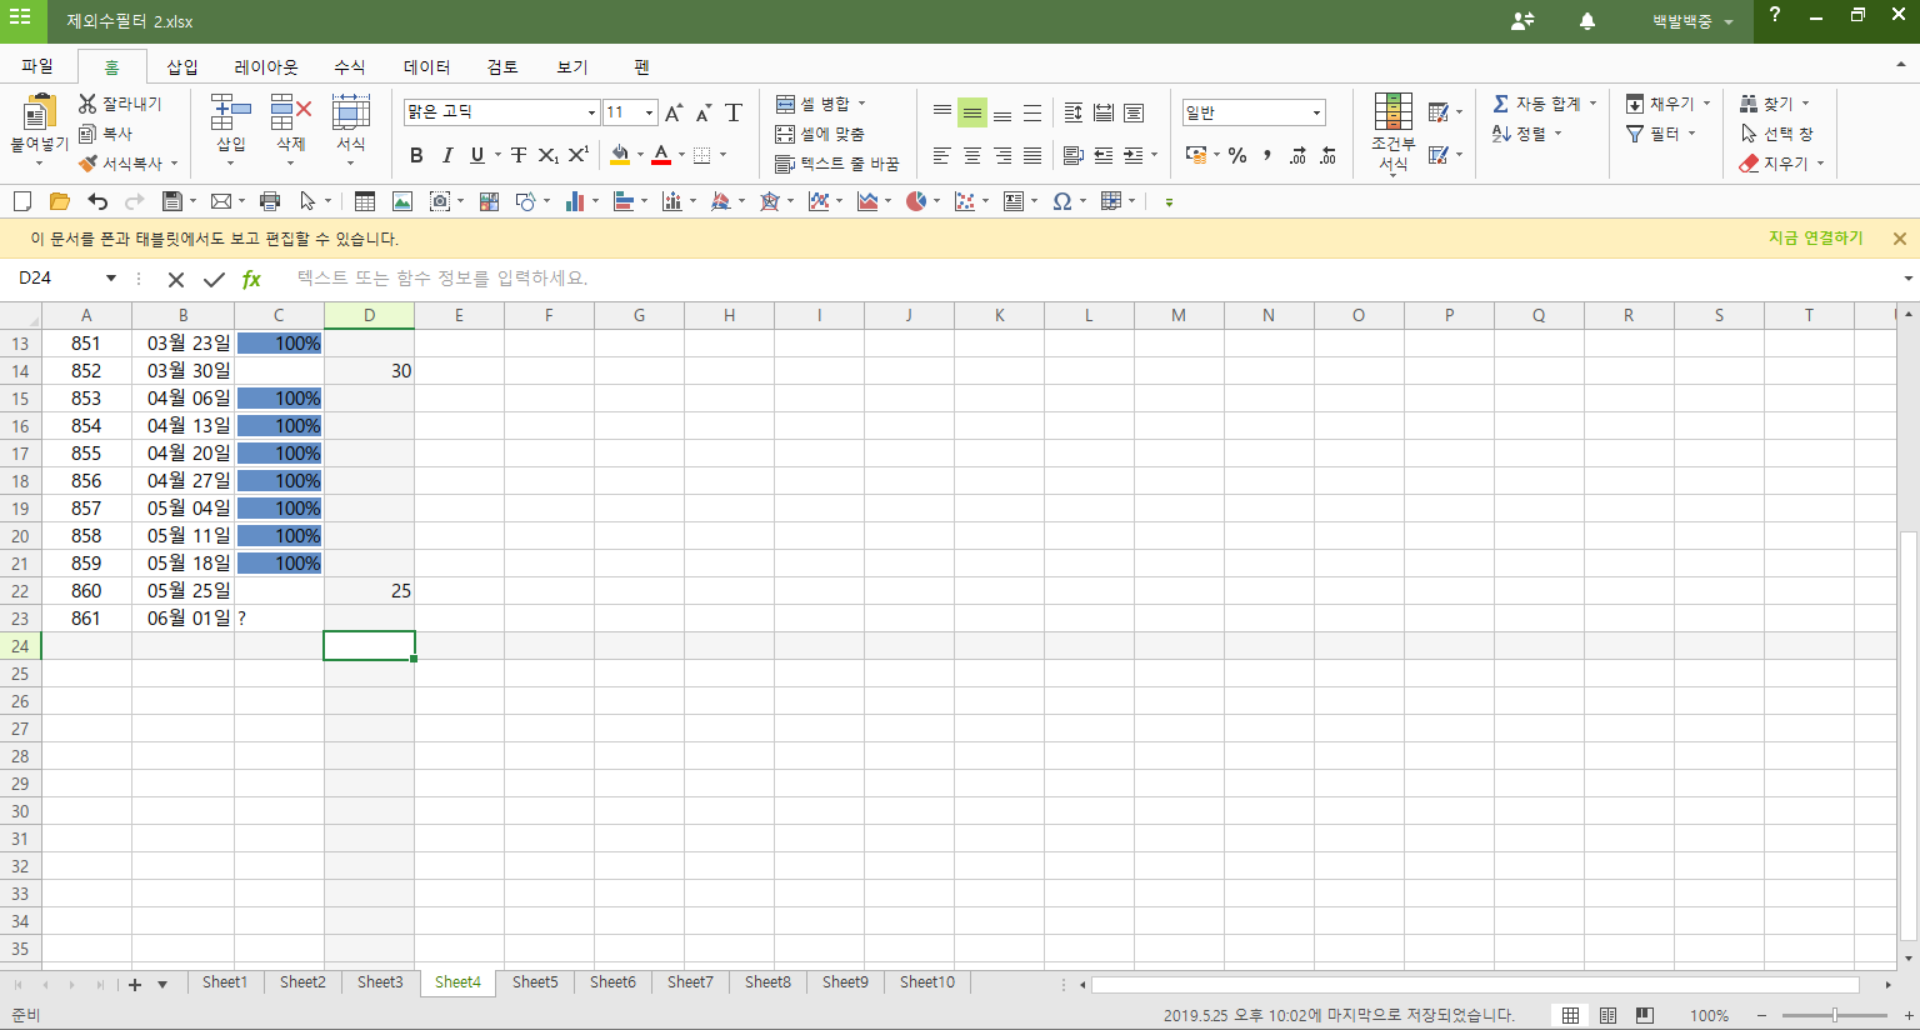Click the Omega symbol insert icon
This screenshot has width=1920, height=1030.
pos(1061,202)
